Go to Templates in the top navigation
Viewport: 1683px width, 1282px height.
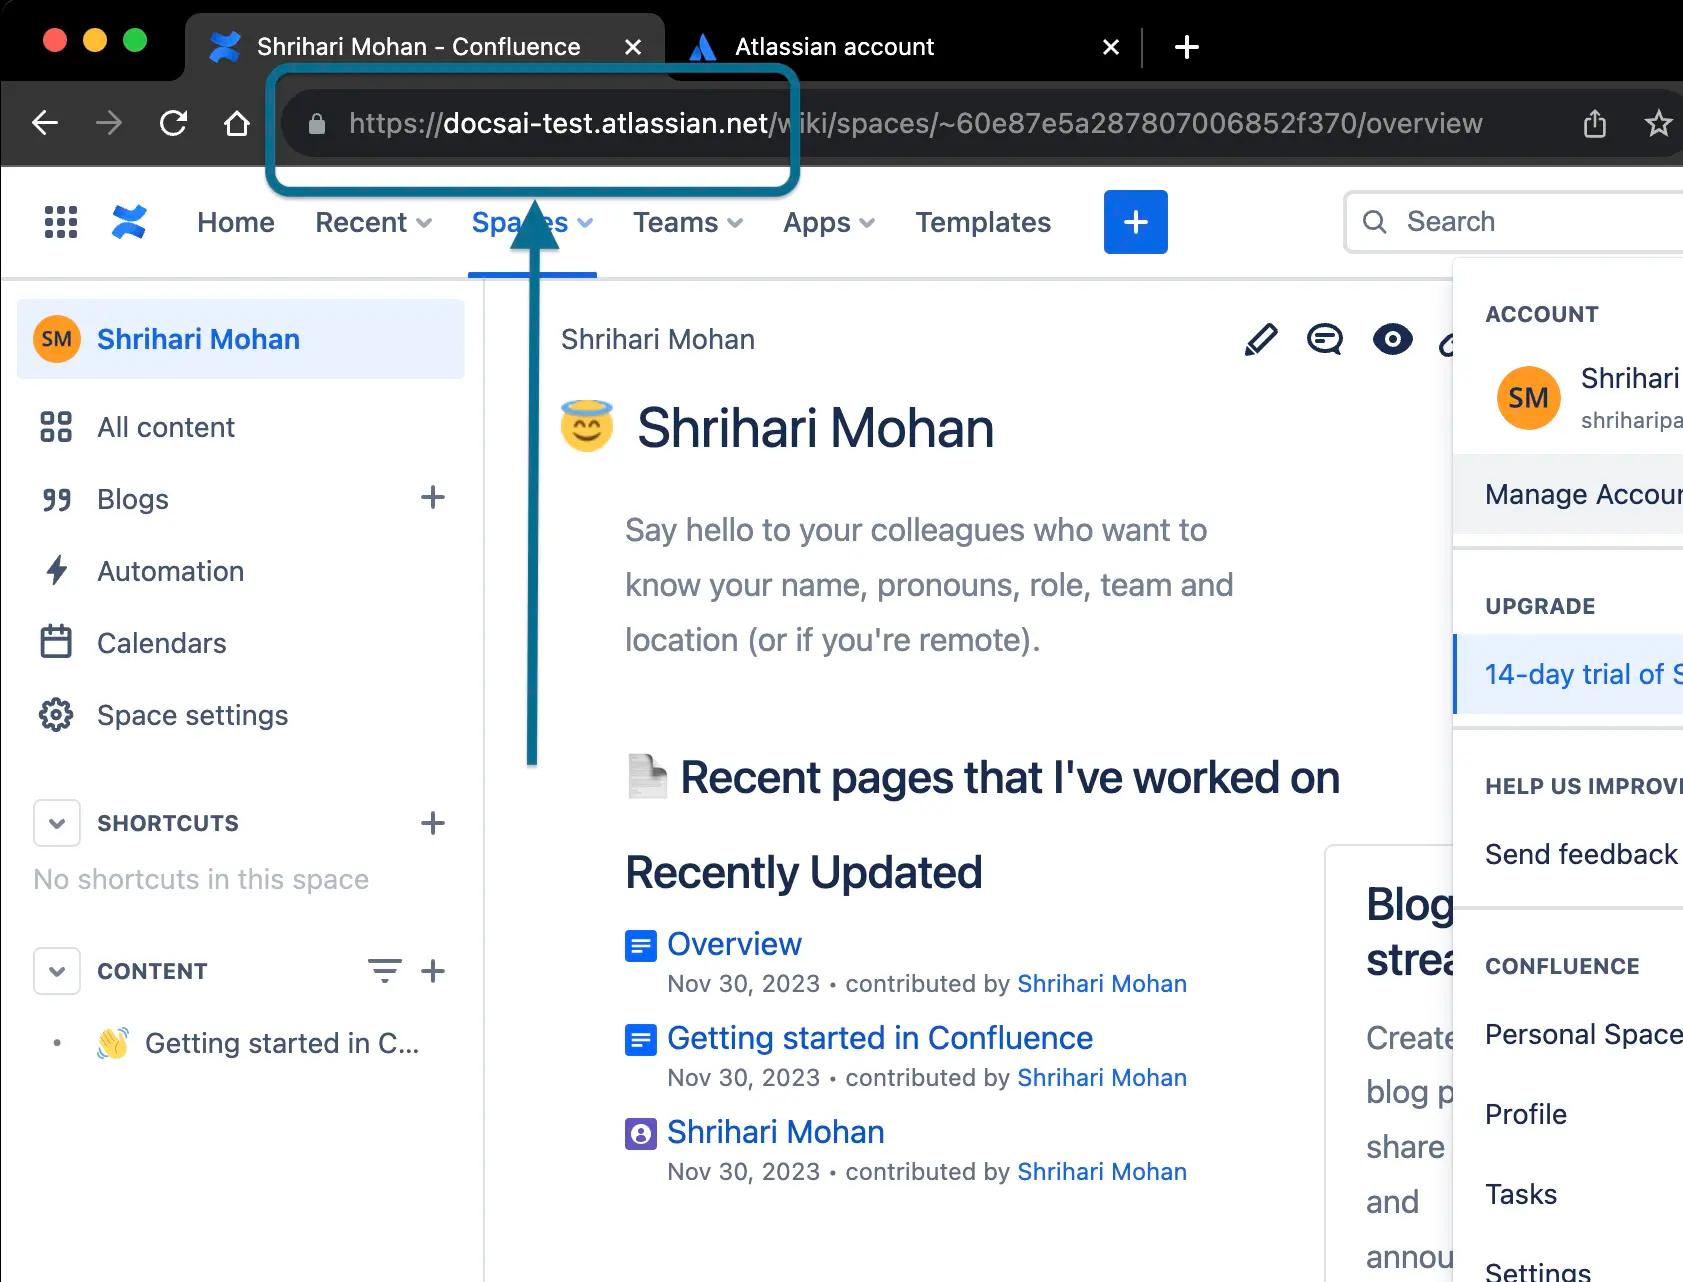pyautogui.click(x=982, y=222)
